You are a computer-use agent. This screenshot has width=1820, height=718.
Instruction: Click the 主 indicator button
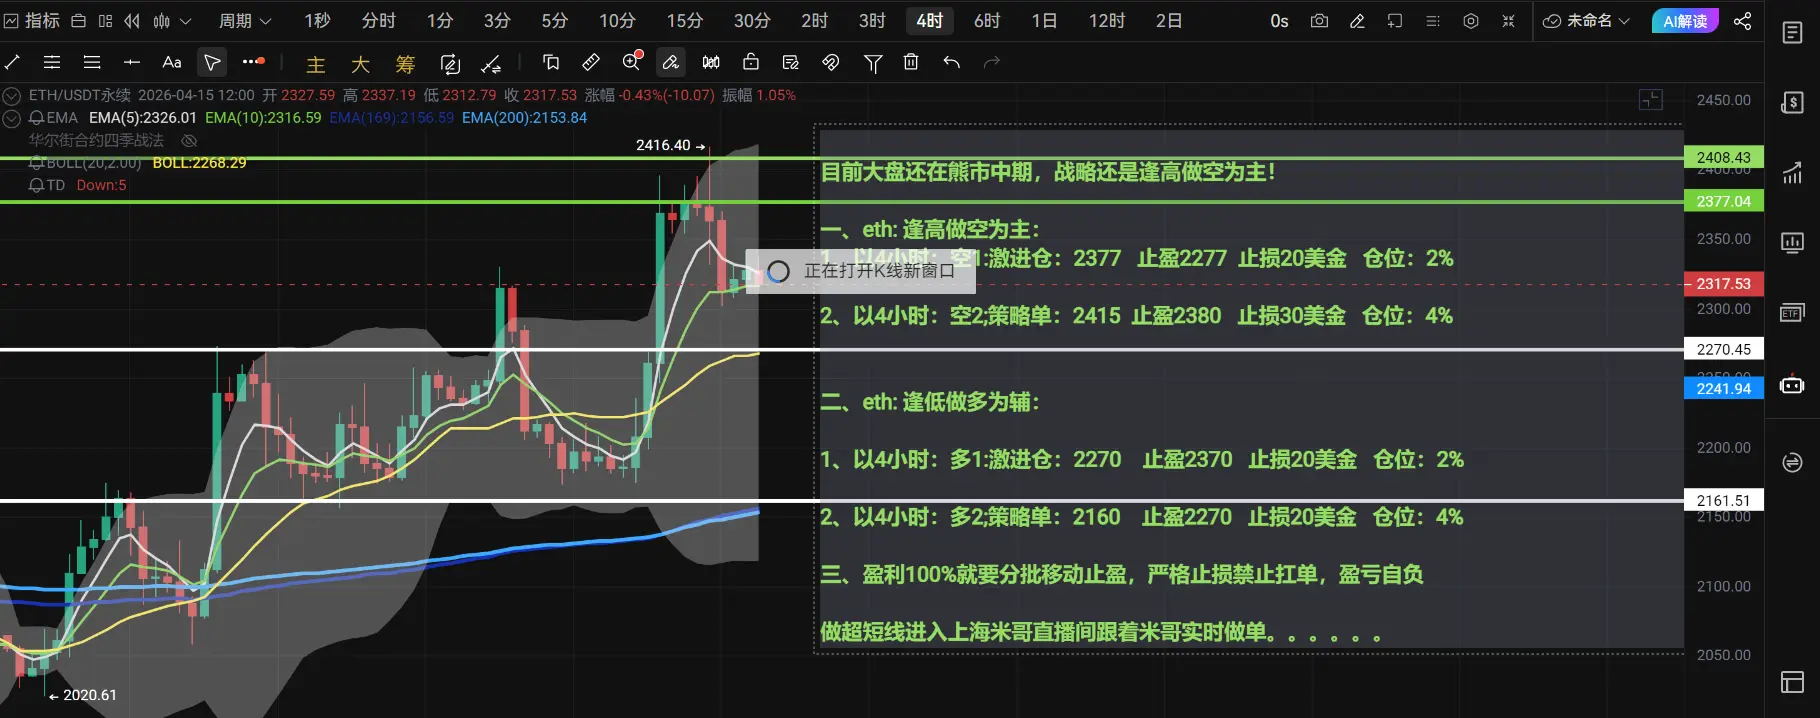pos(316,65)
